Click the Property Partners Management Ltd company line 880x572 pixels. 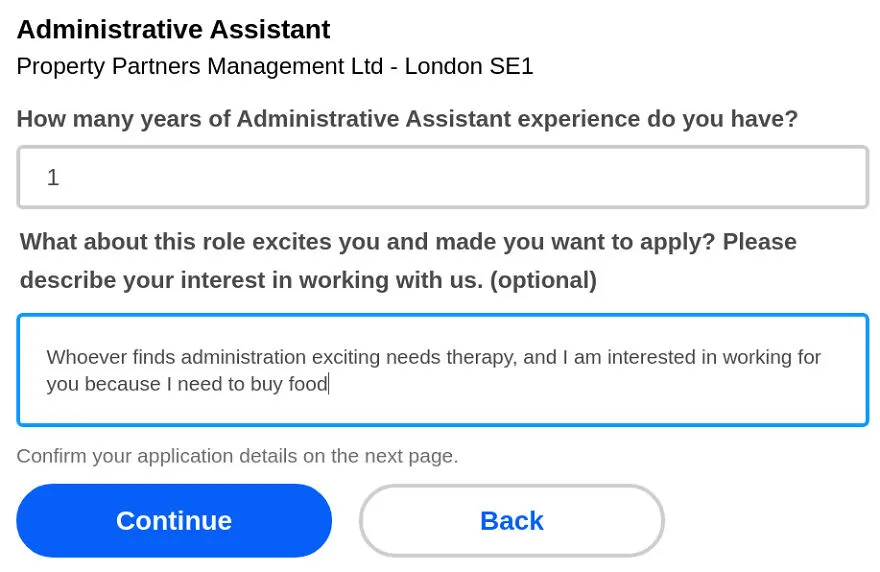pyautogui.click(x=275, y=66)
